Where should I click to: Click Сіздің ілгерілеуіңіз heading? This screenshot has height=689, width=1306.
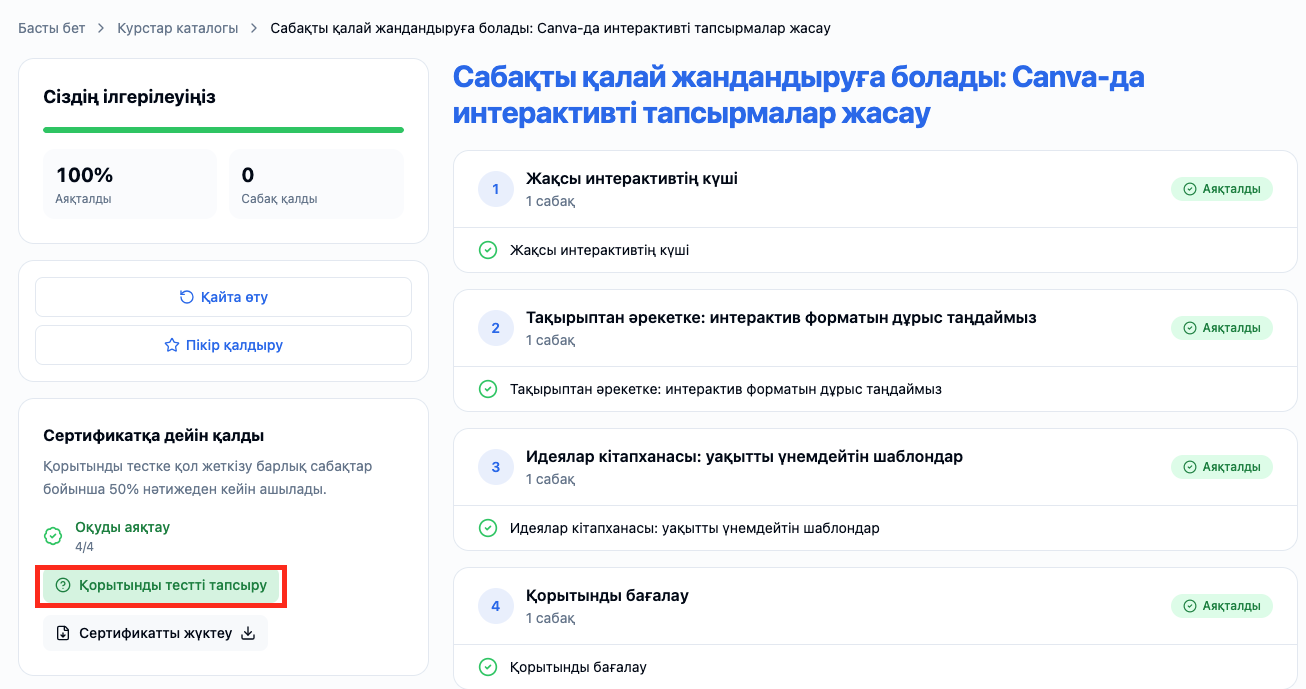click(x=130, y=97)
